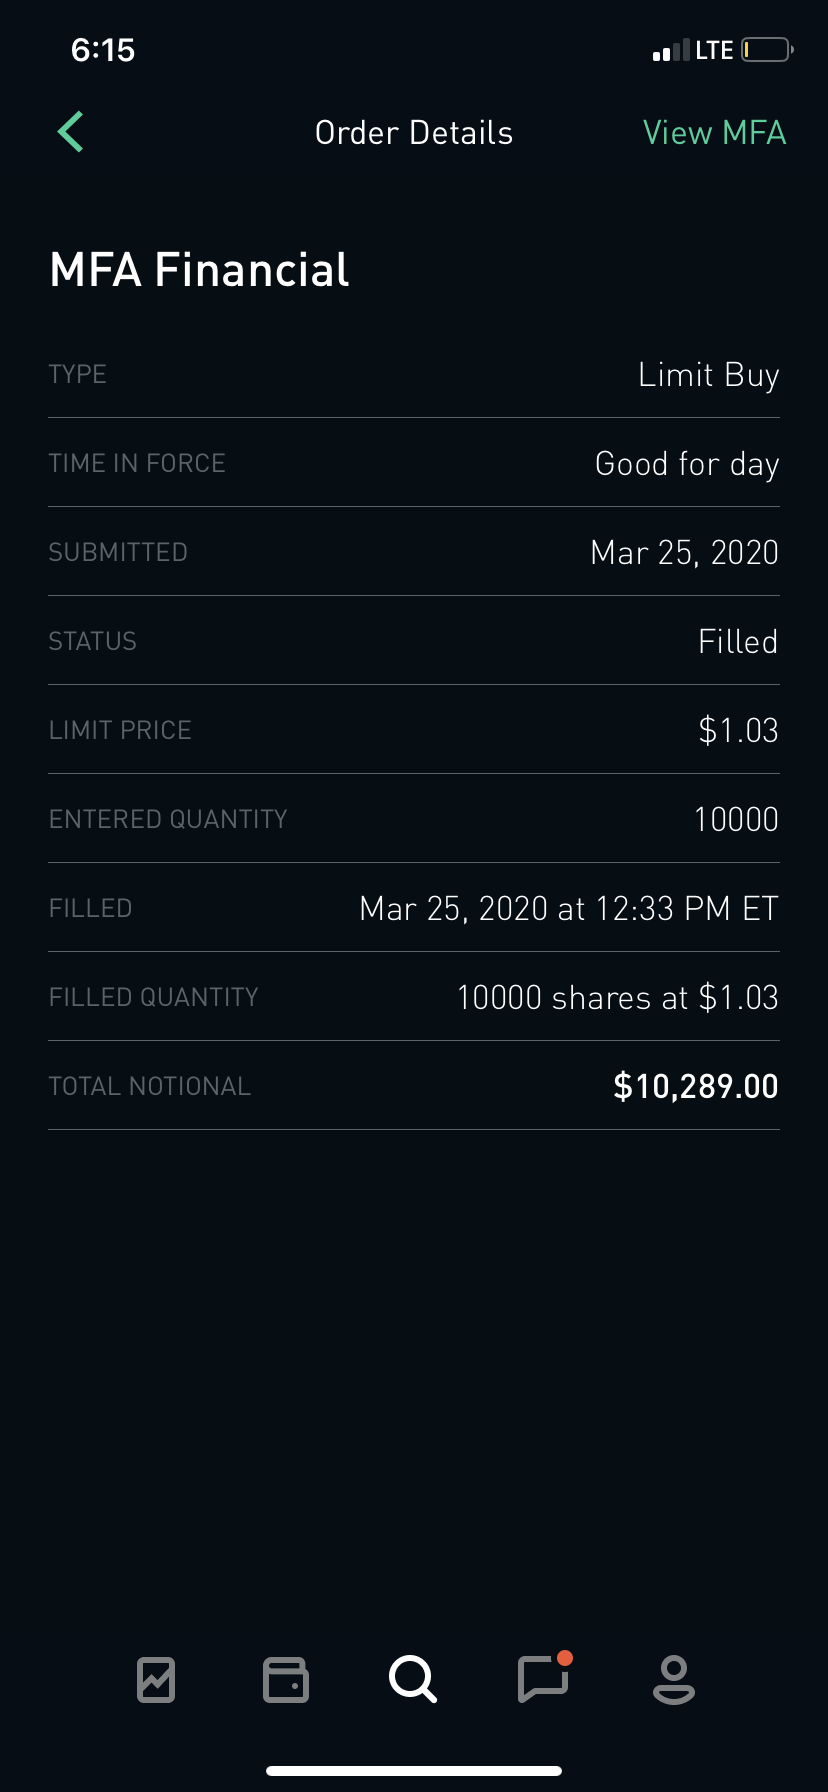Tap the battery status indicator
Viewport: 828px width, 1792px height.
pos(766,50)
